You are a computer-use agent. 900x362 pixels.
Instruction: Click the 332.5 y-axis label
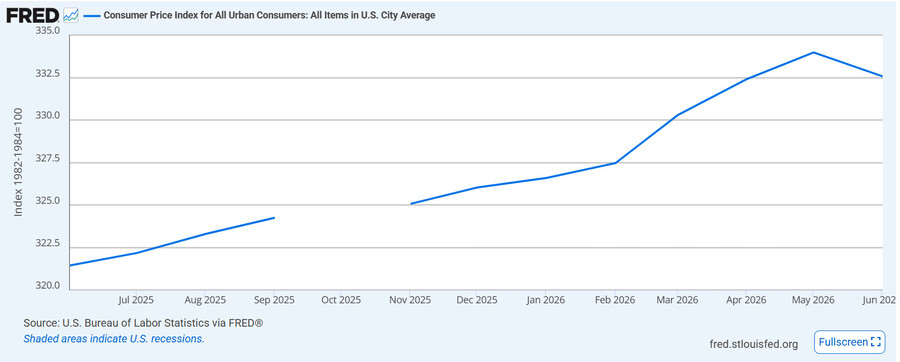(48, 74)
